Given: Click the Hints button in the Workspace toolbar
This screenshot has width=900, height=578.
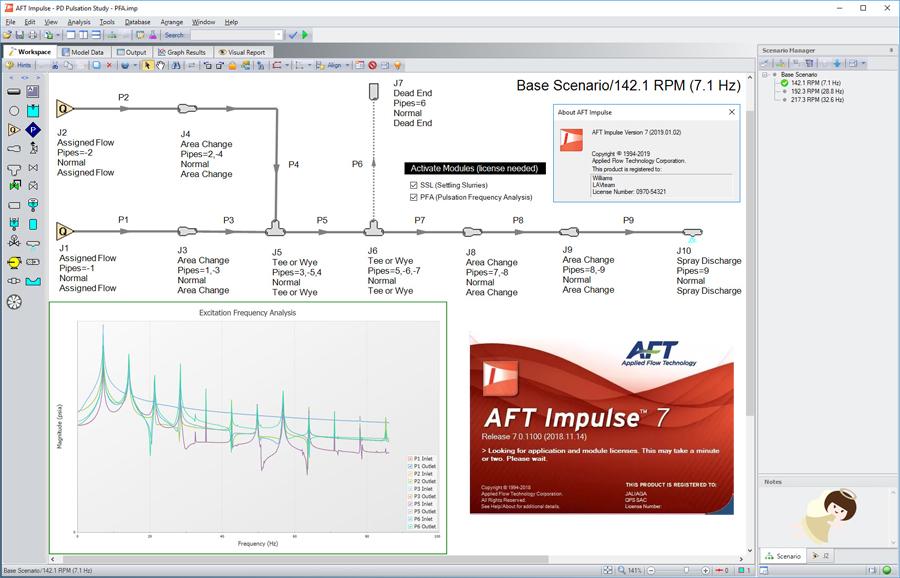Looking at the screenshot, I should click(x=18, y=65).
